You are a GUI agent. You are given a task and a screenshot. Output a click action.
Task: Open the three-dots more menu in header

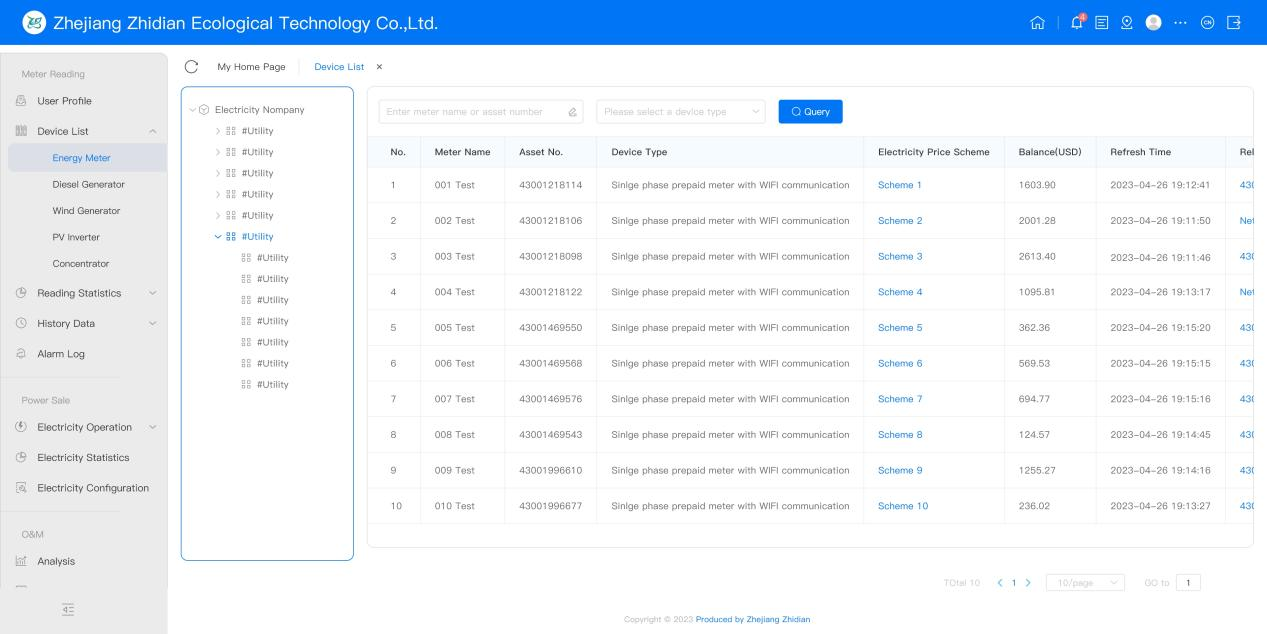(x=1180, y=22)
